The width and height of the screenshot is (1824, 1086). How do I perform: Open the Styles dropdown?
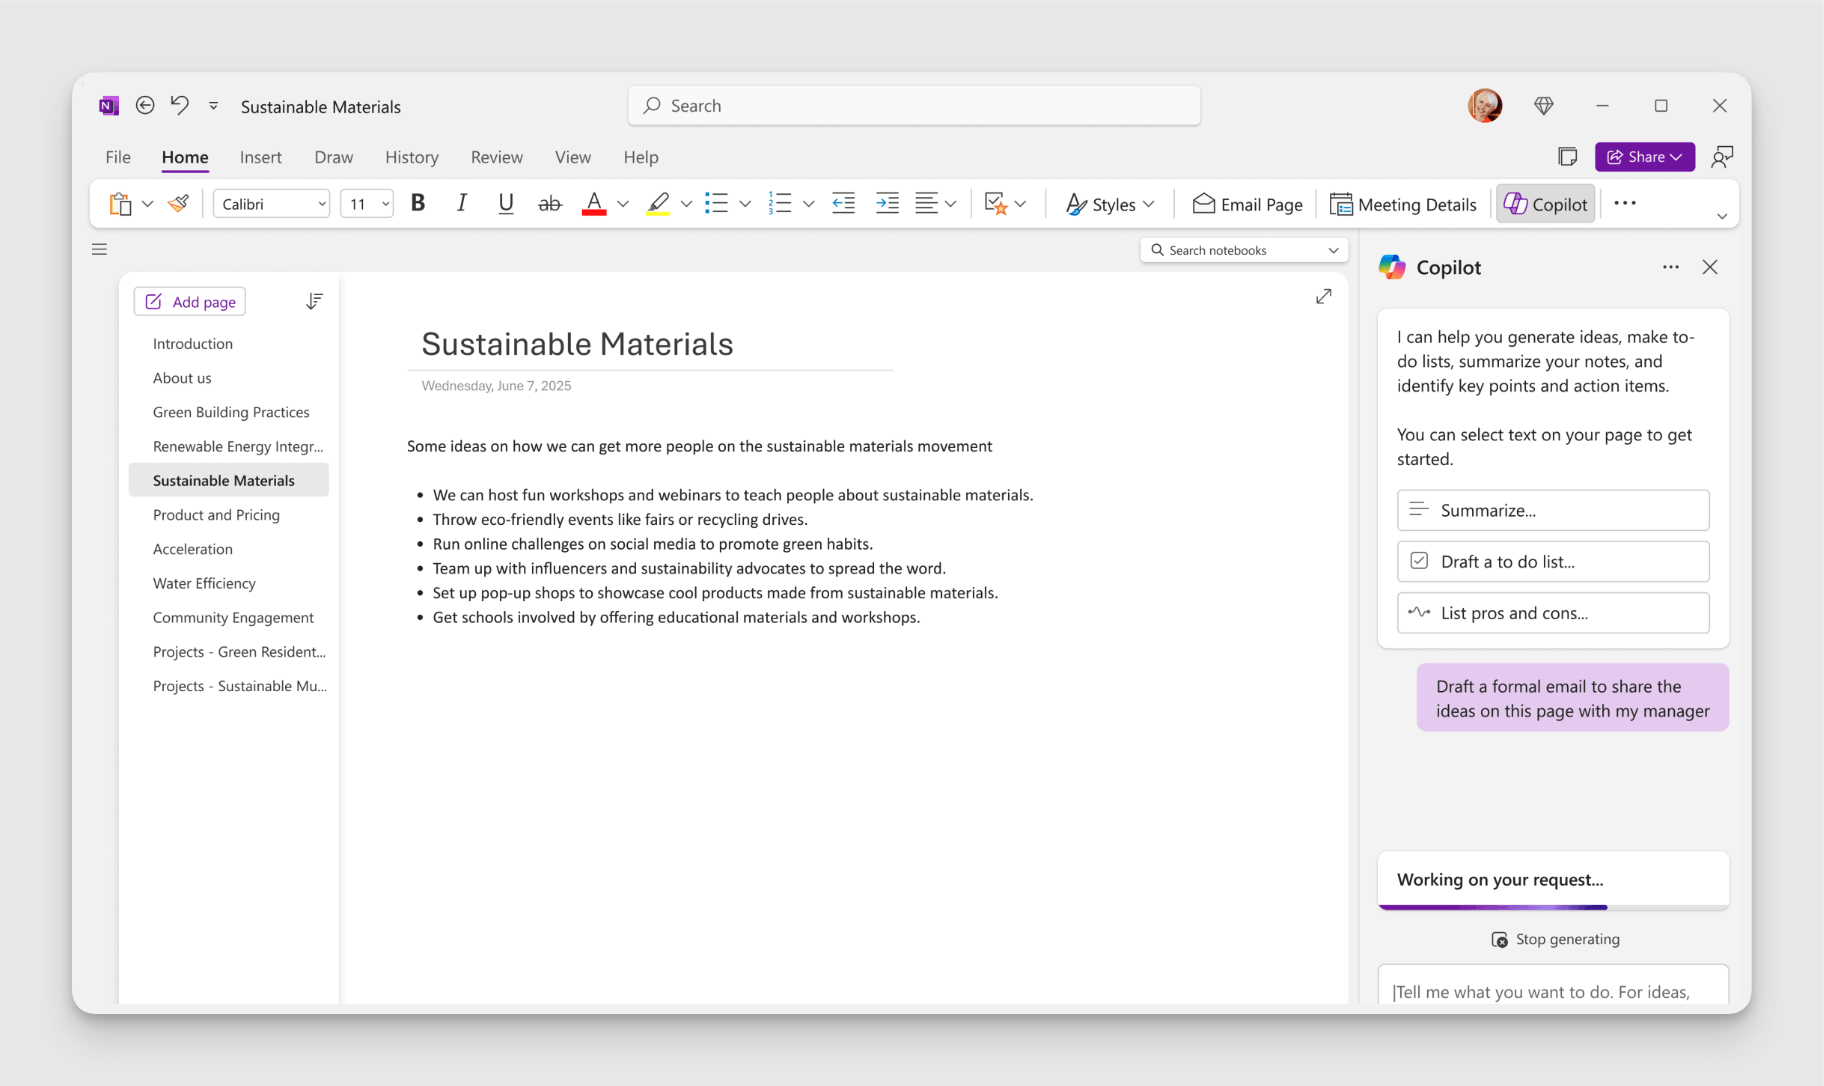coord(1110,203)
